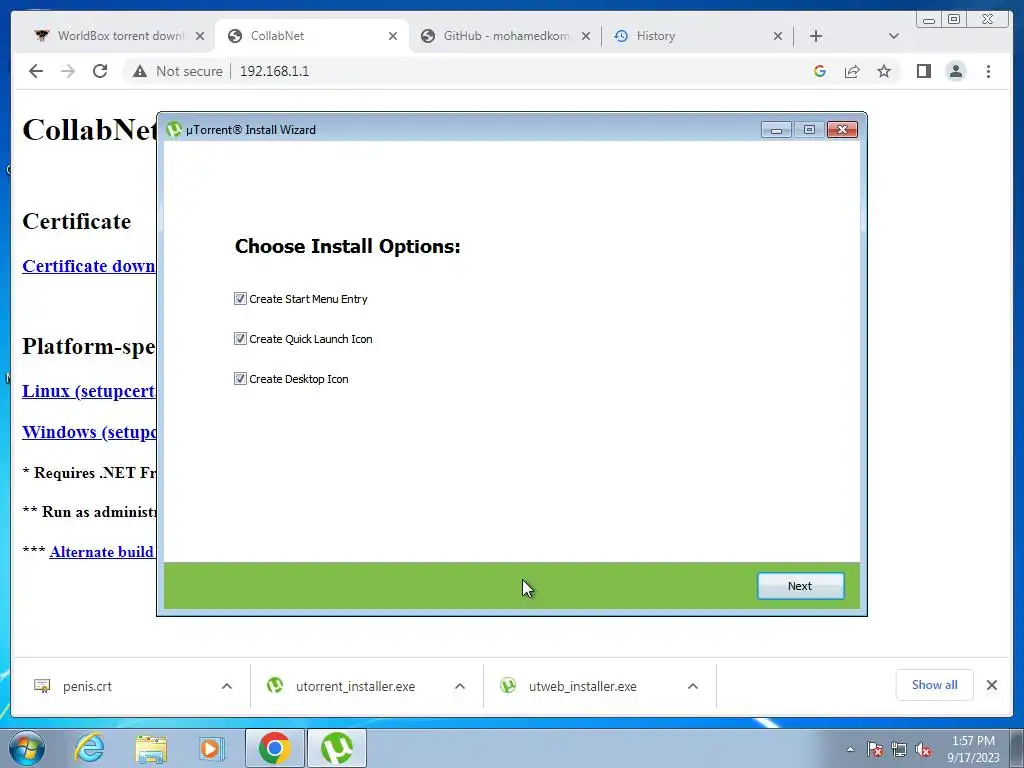This screenshot has height=768, width=1024.
Task: Maximize the uTorrent Install Wizard window
Action: click(x=809, y=130)
